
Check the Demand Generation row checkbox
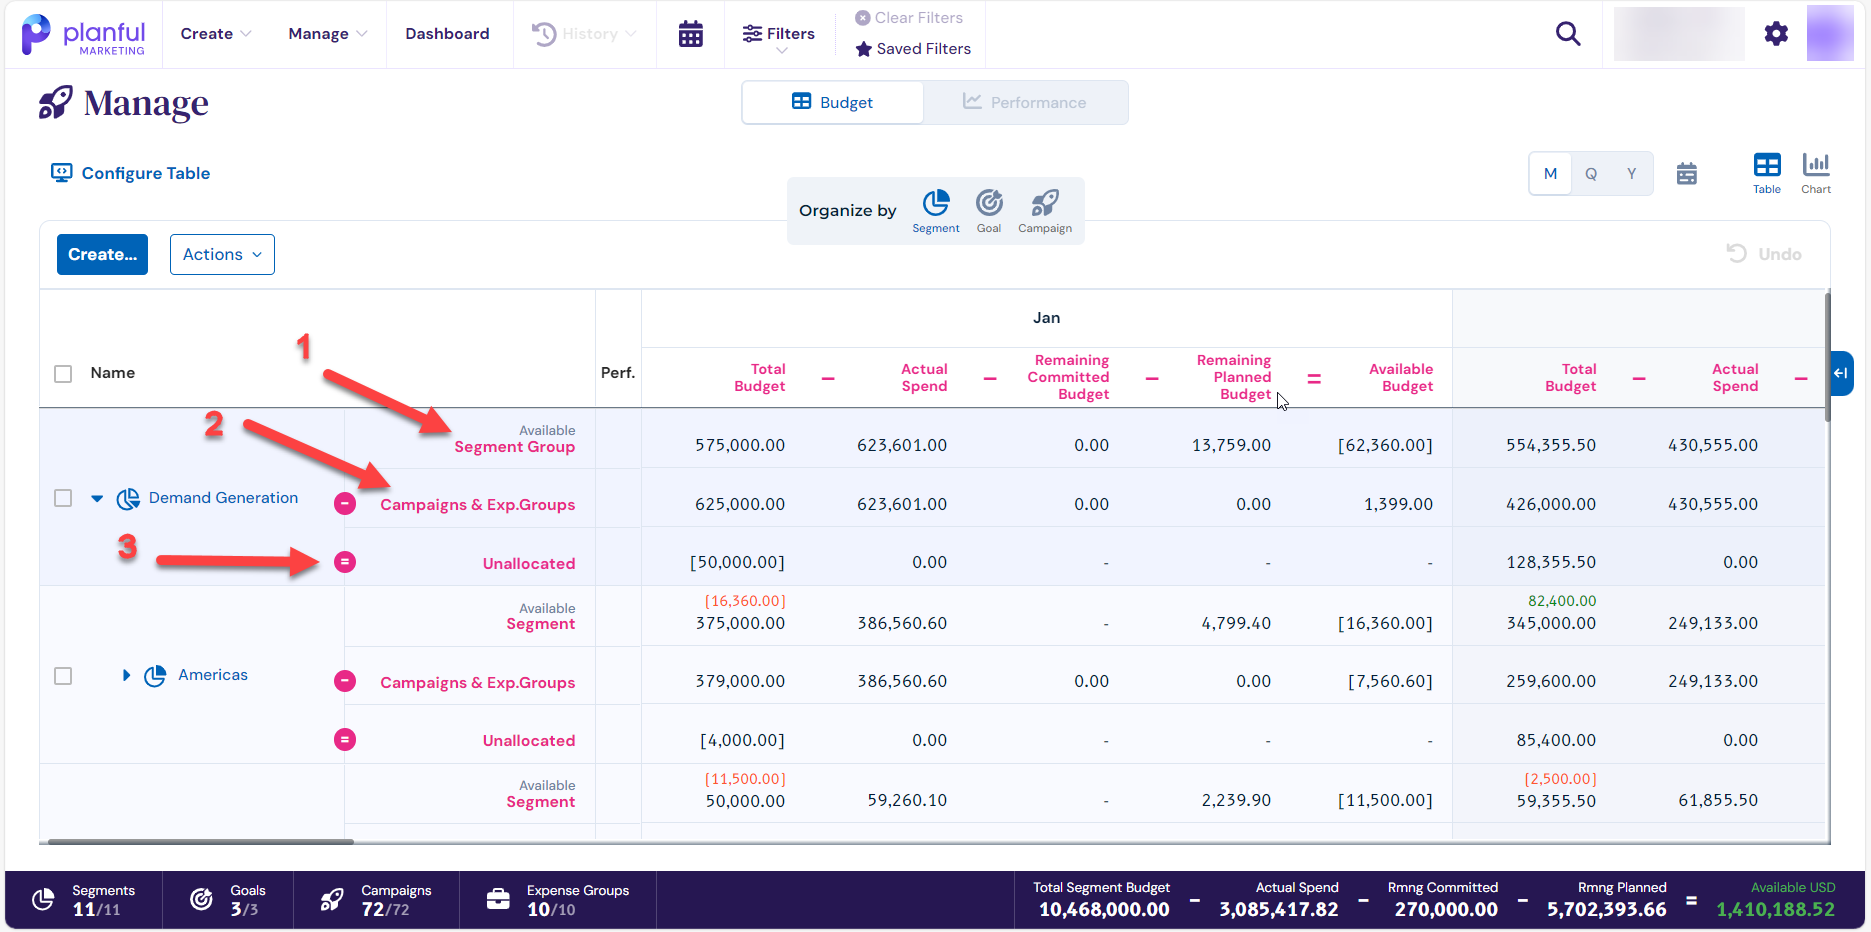63,498
